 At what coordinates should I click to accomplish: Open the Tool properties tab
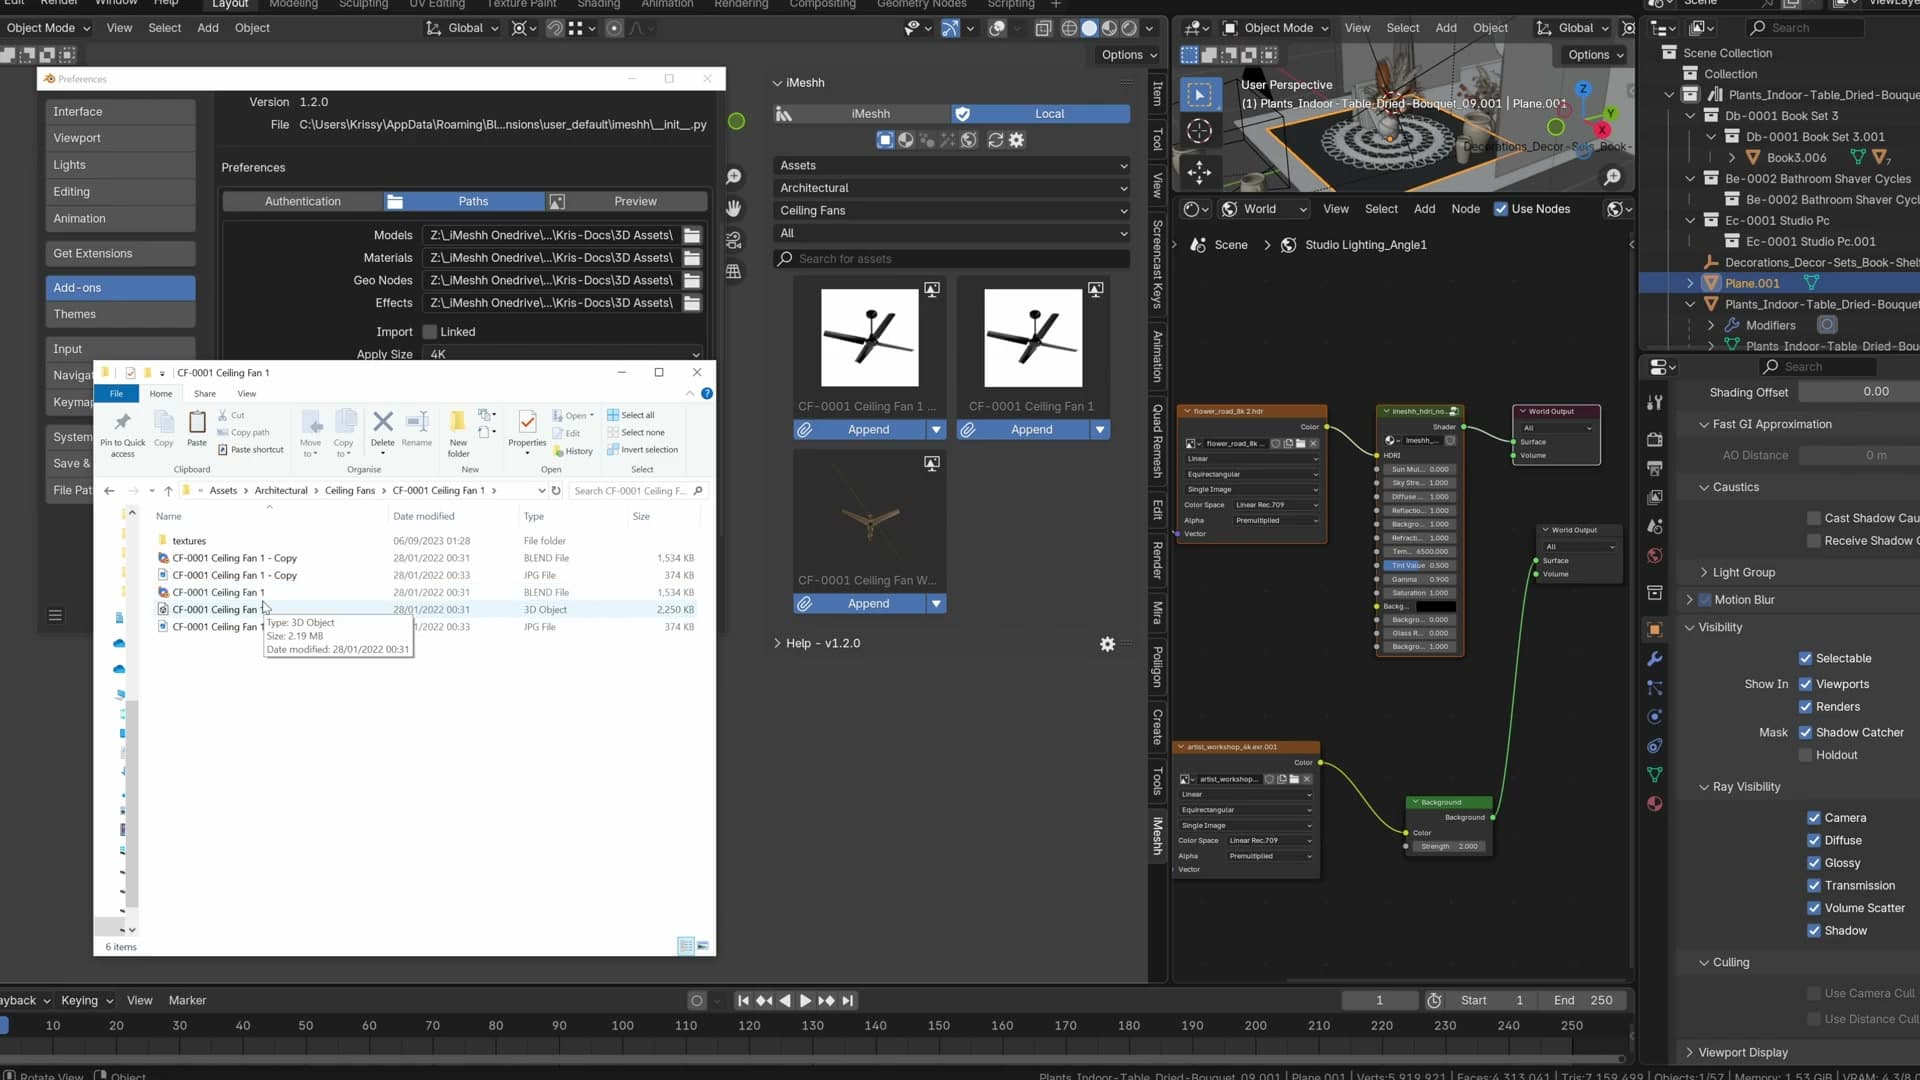1655,402
